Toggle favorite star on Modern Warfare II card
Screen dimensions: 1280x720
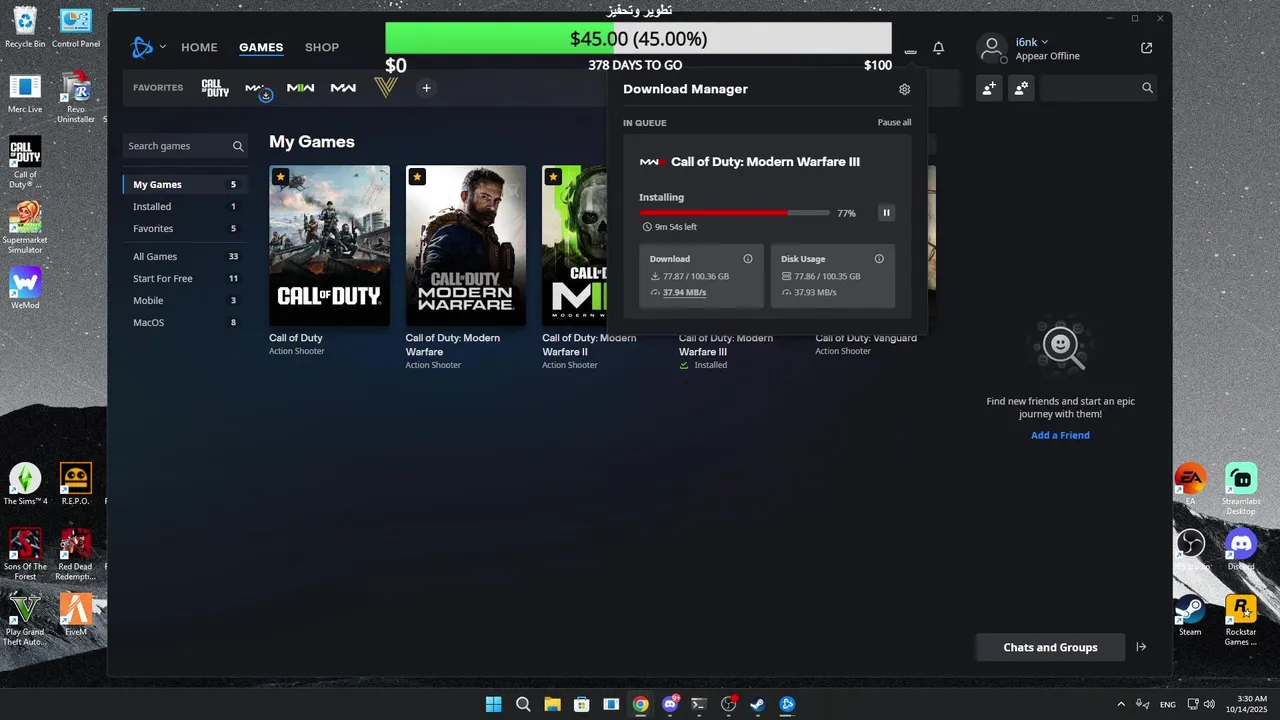(553, 177)
